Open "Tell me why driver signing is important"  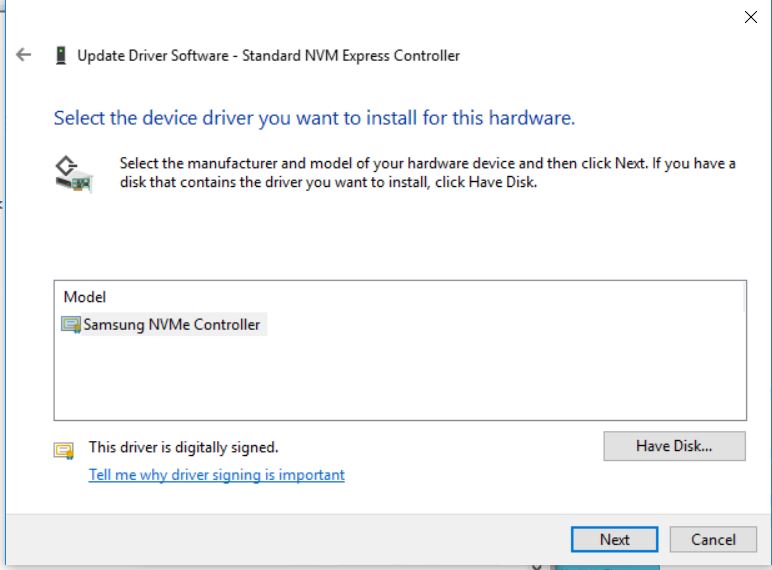216,475
